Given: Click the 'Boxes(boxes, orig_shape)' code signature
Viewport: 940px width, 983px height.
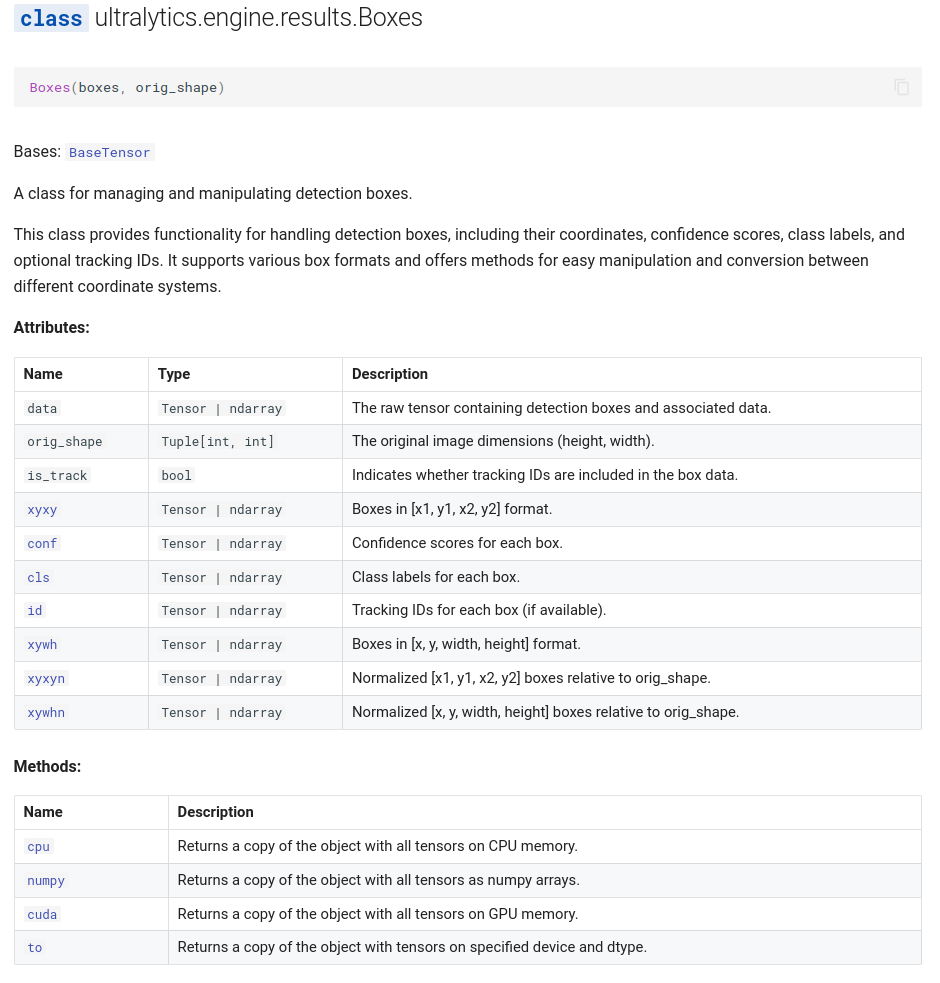Looking at the screenshot, I should point(127,87).
